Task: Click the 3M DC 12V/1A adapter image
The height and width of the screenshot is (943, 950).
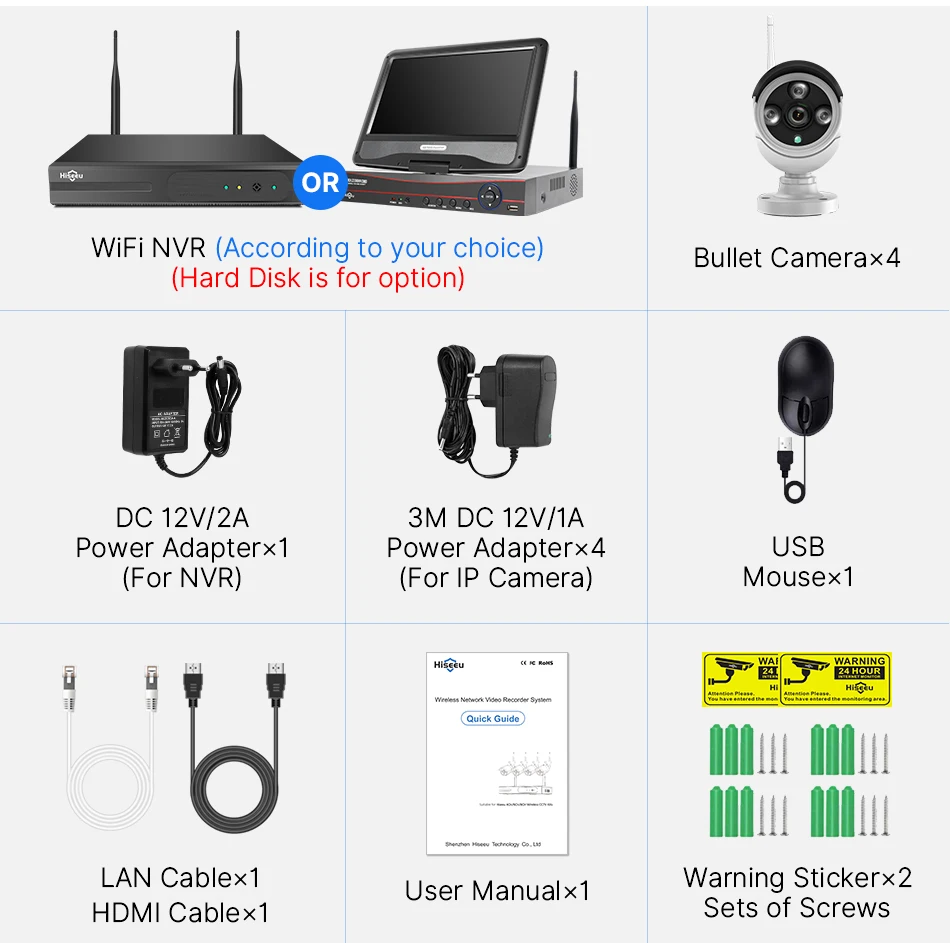Action: 496,410
